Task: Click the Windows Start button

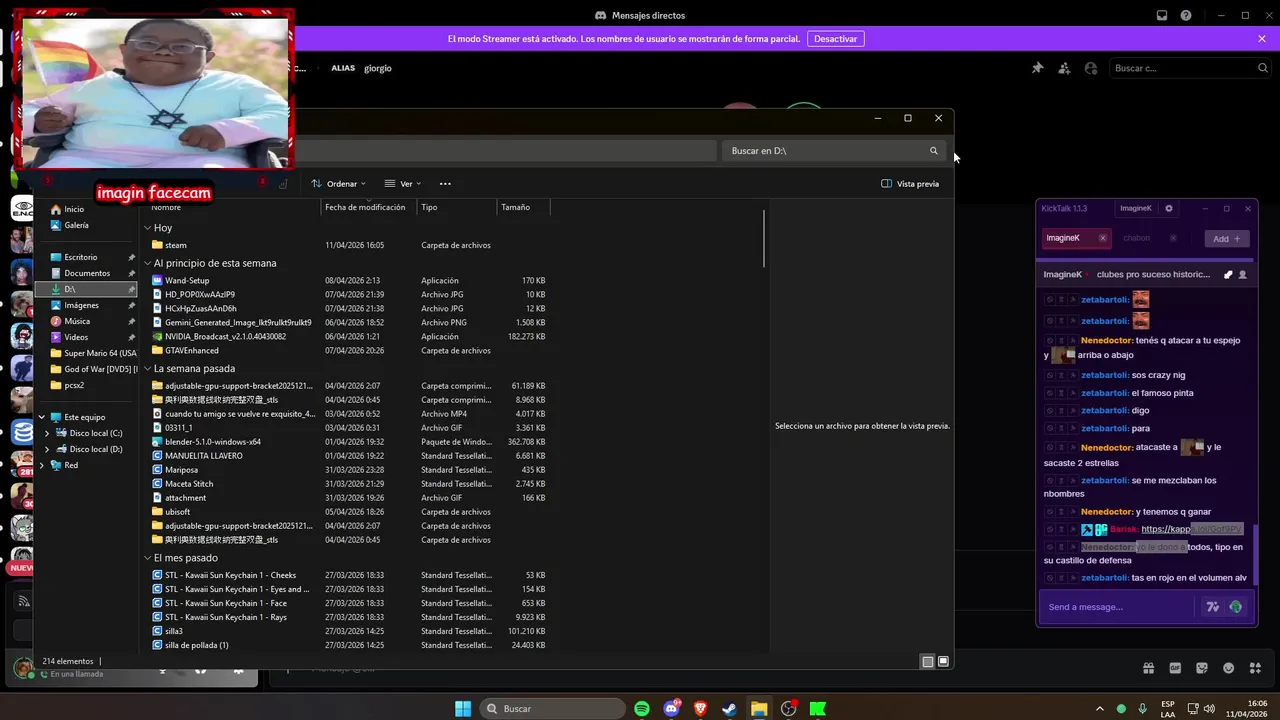Action: point(463,709)
